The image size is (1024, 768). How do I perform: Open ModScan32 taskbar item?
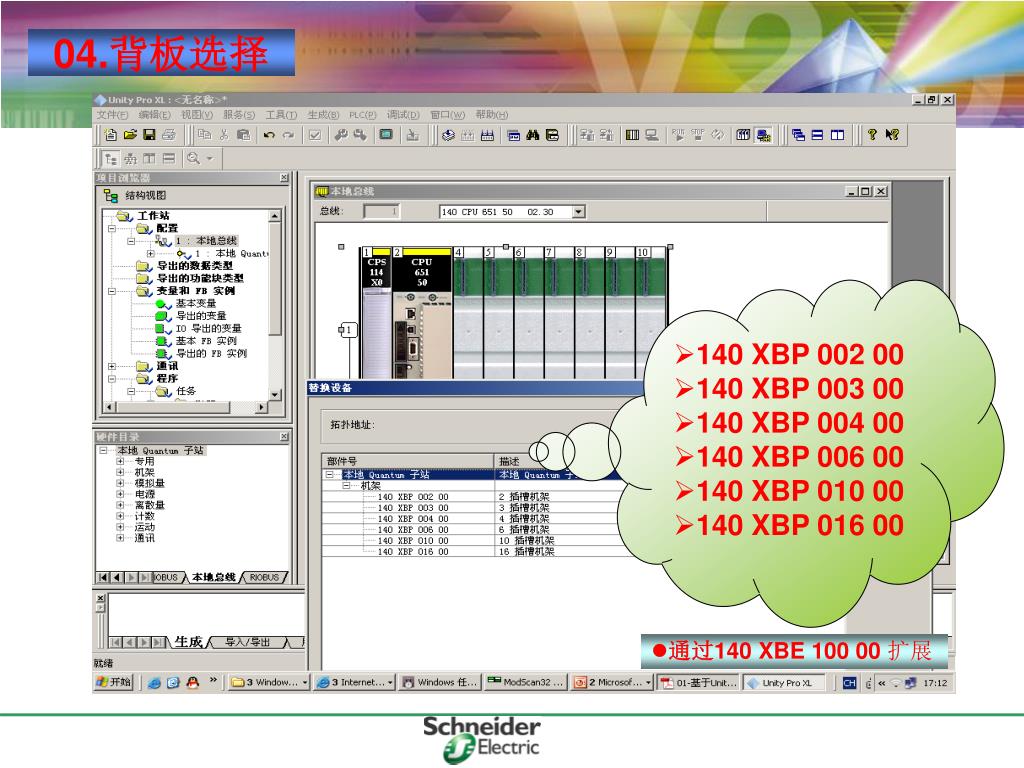point(526,682)
